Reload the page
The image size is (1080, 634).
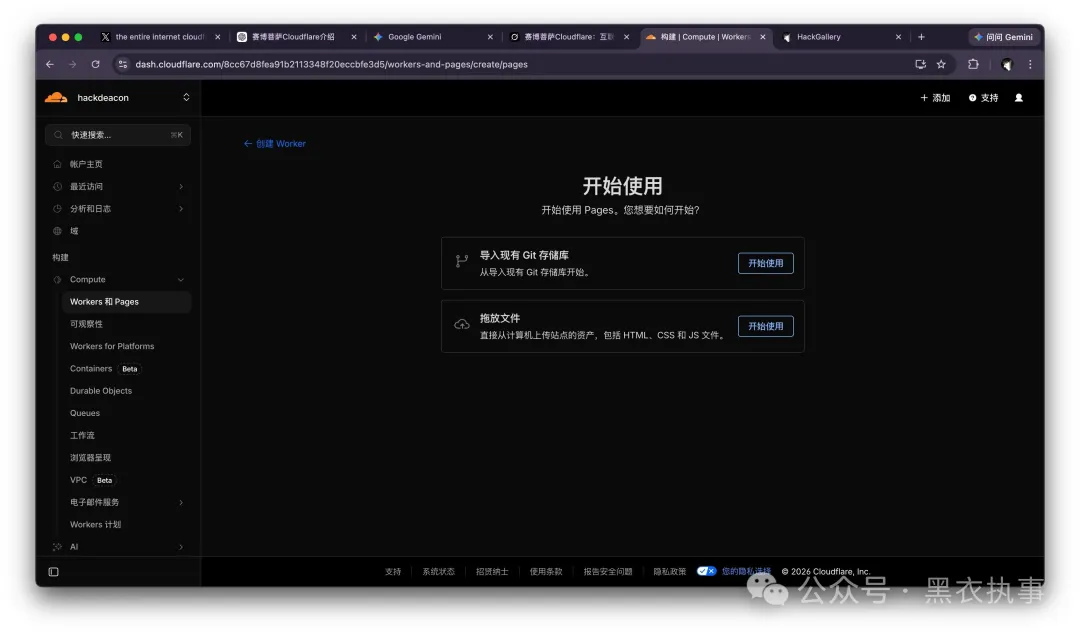pos(96,64)
